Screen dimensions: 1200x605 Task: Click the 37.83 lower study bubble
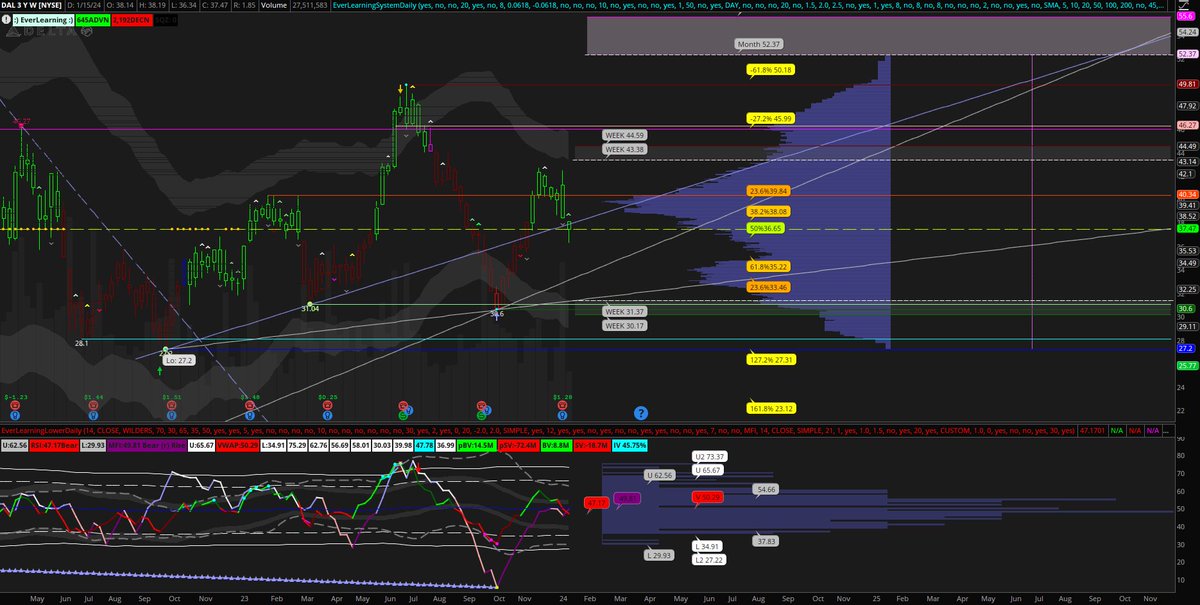coord(765,541)
